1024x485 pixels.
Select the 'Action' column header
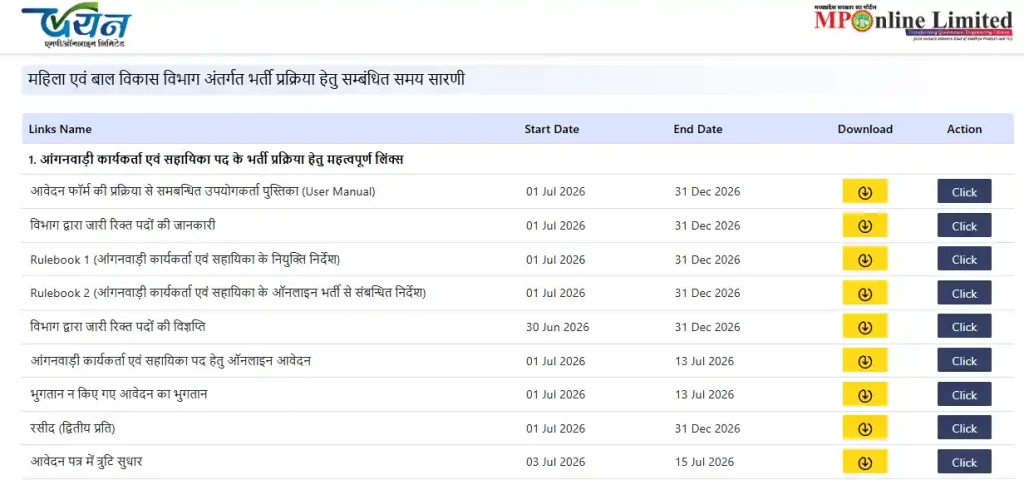pyautogui.click(x=965, y=129)
